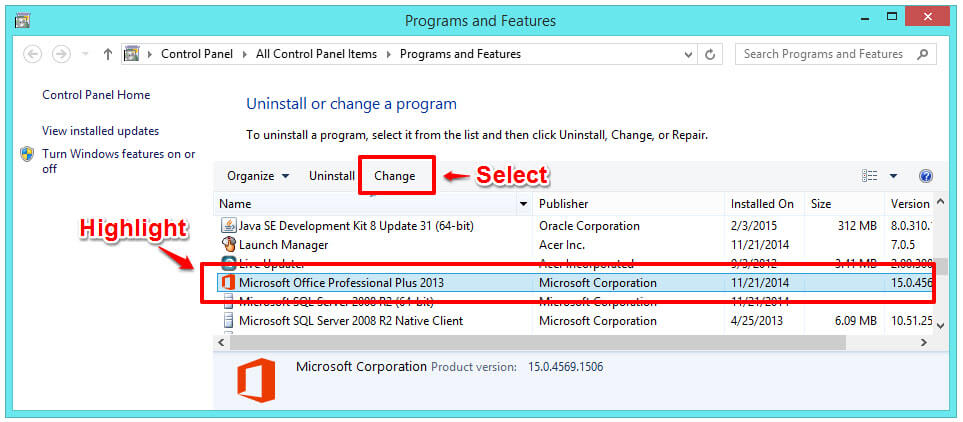Viewport: 963px width, 422px height.
Task: Open Control Panel Home link
Action: coord(96,95)
